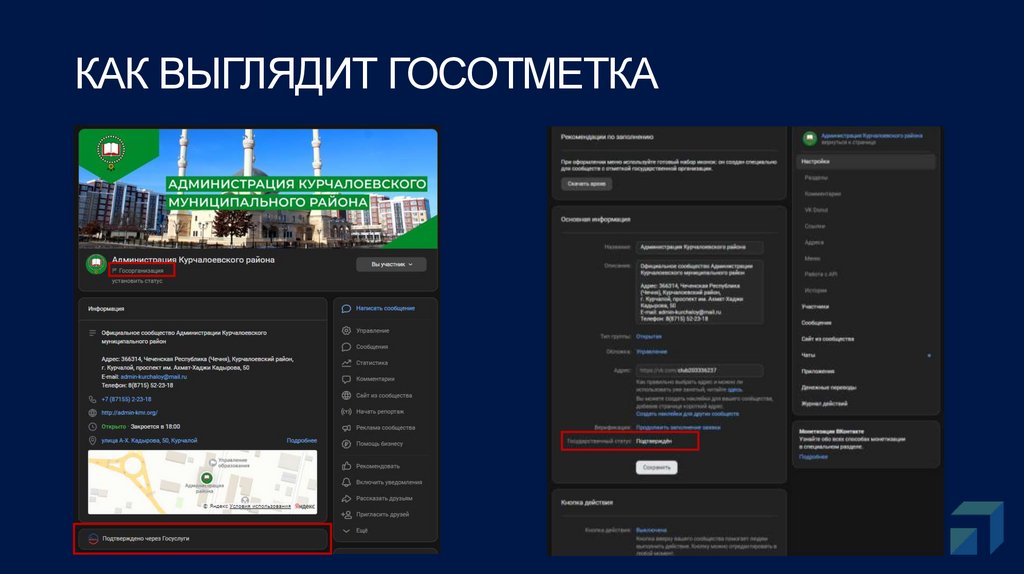1024x574 pixels.
Task: Click the Рекомендовать thumbs-up icon
Action: [346, 466]
